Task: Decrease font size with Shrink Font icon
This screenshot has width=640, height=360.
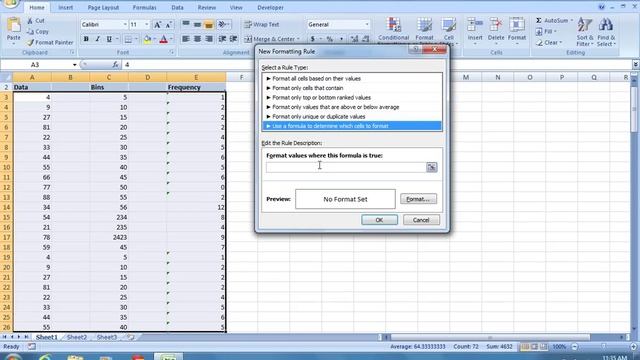Action: [168, 25]
